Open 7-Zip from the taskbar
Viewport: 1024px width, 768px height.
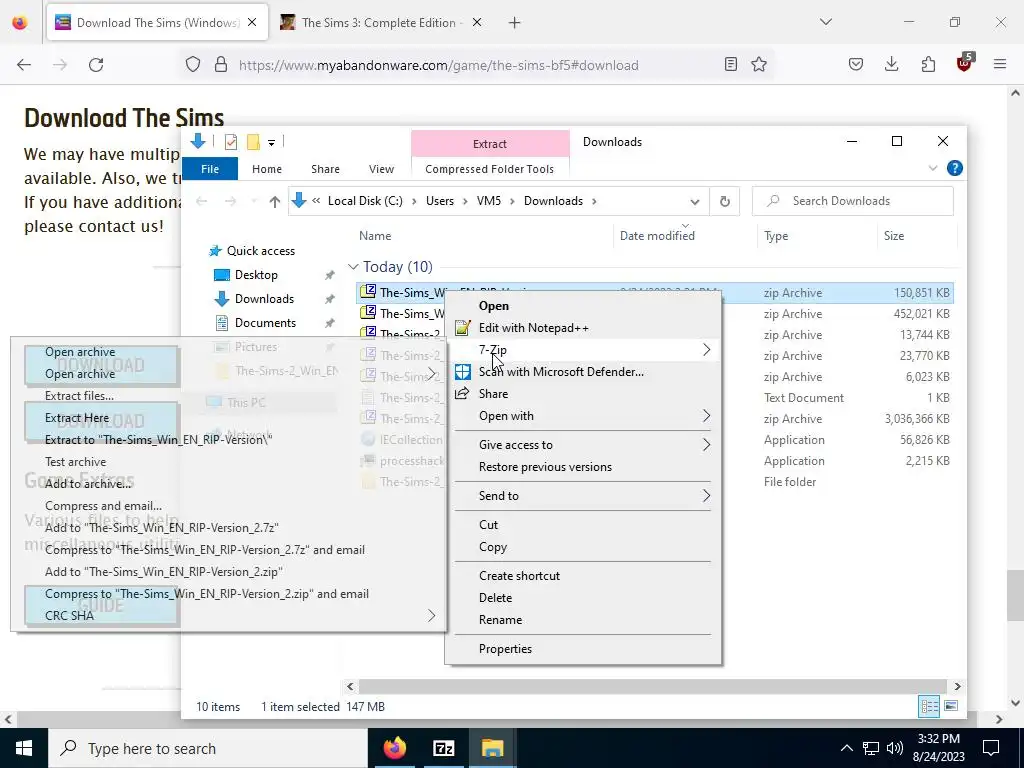click(x=443, y=748)
